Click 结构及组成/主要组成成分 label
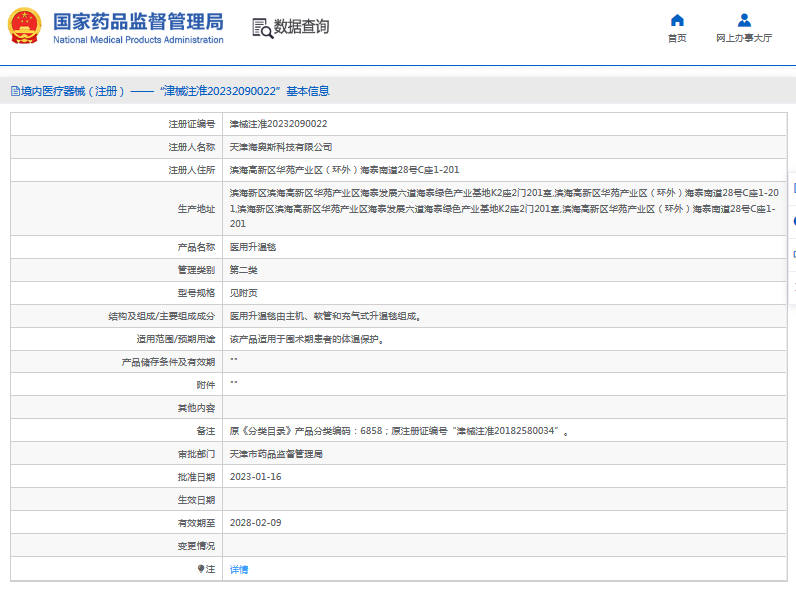Image resolution: width=796 pixels, height=589 pixels. [161, 316]
